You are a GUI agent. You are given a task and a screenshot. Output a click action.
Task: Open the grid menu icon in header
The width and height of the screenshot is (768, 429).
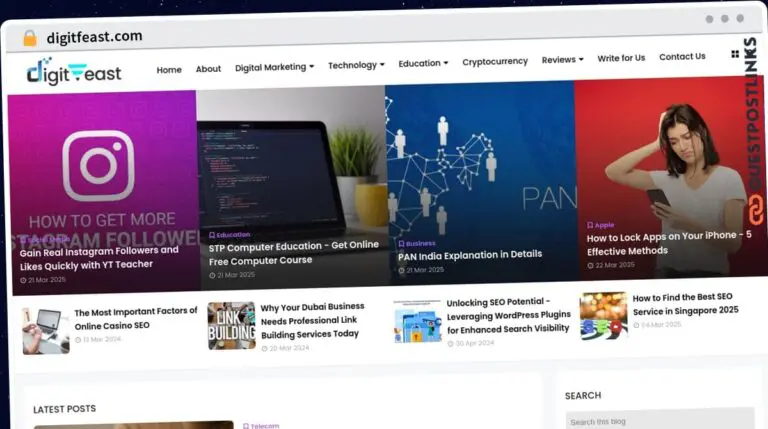(735, 54)
